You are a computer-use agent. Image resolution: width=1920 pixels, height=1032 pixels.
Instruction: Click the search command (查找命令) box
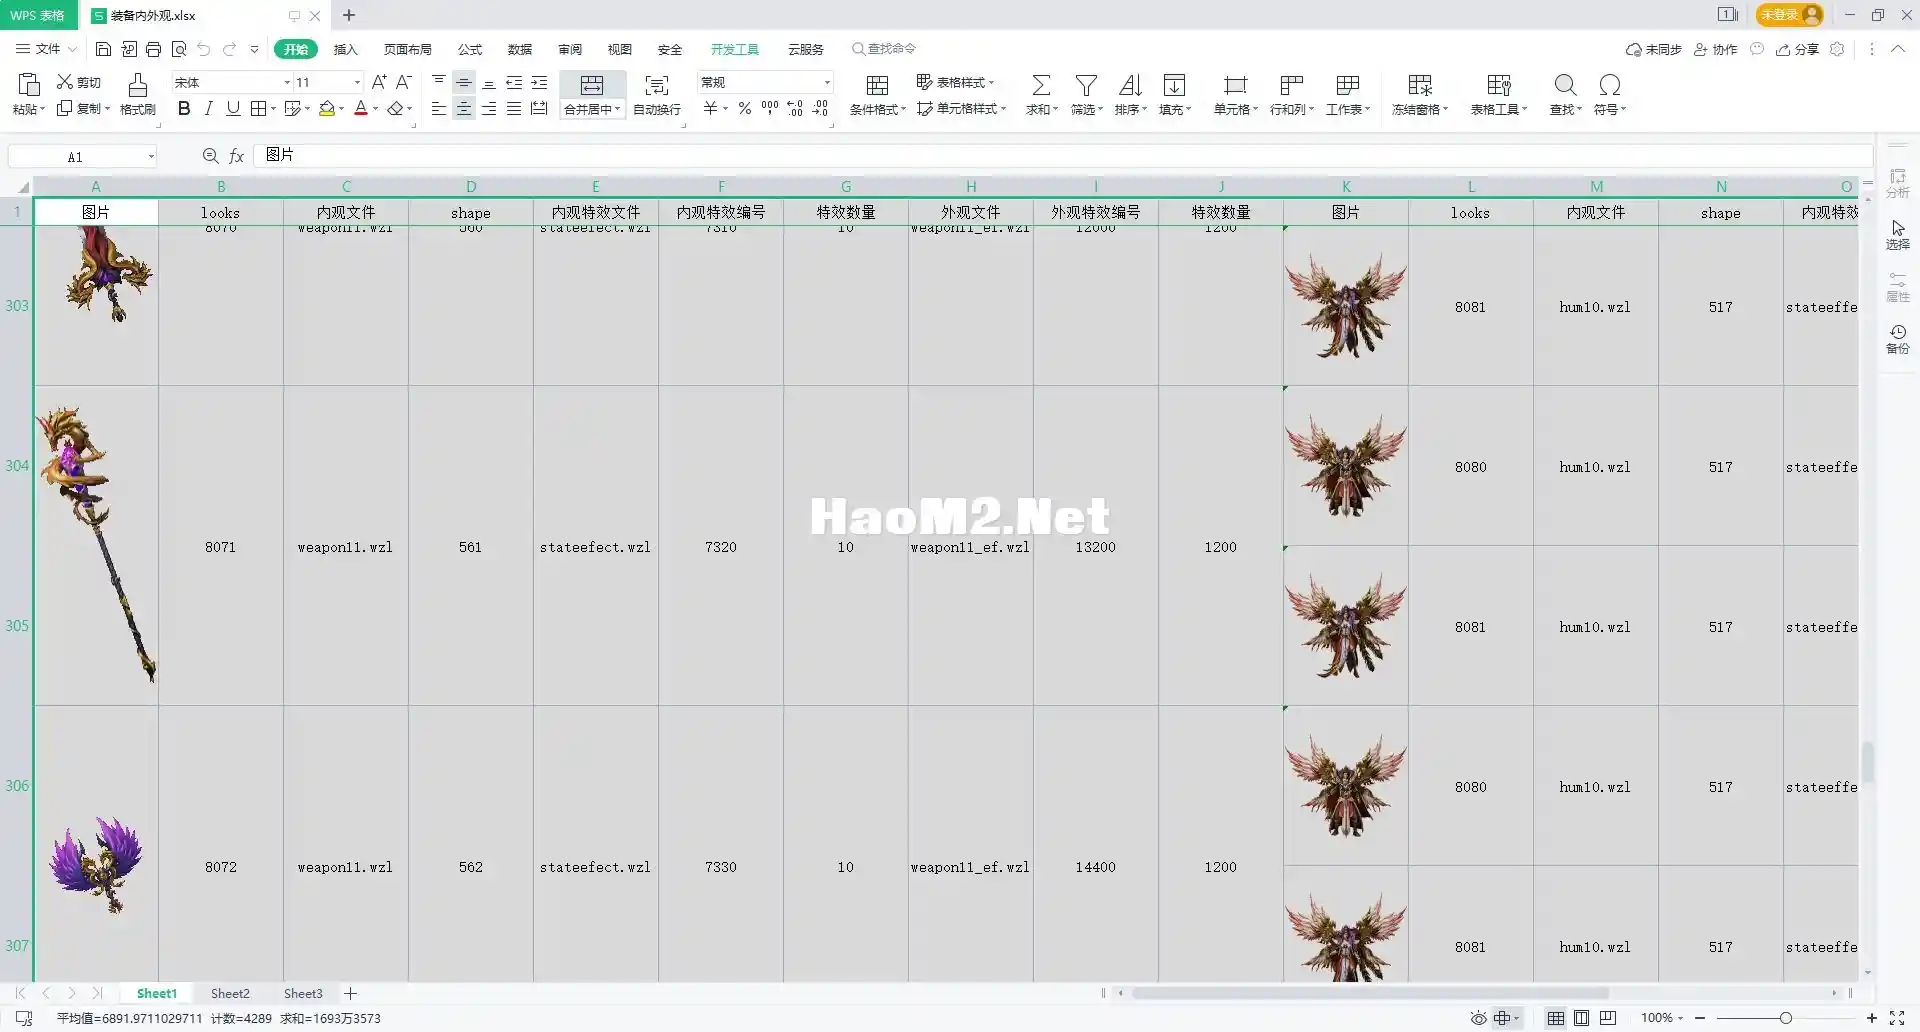tap(884, 49)
